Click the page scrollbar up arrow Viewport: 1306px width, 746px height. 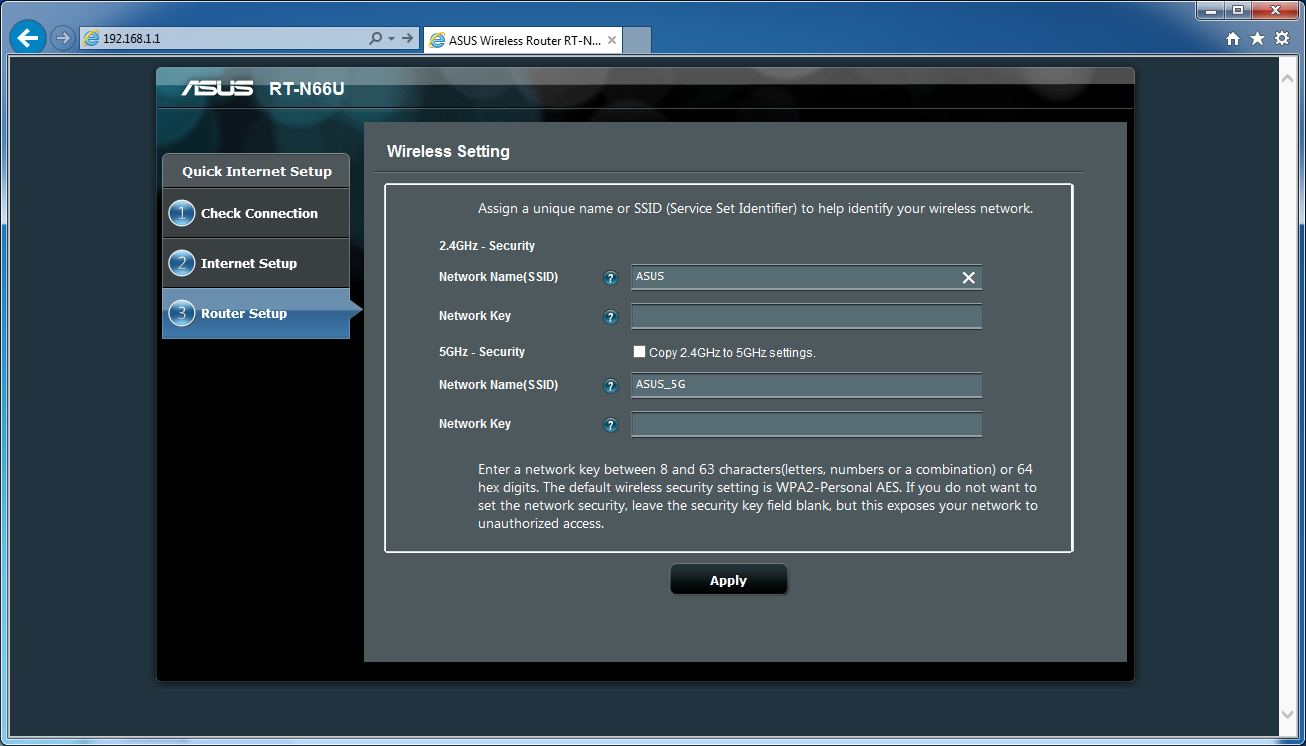click(1289, 77)
